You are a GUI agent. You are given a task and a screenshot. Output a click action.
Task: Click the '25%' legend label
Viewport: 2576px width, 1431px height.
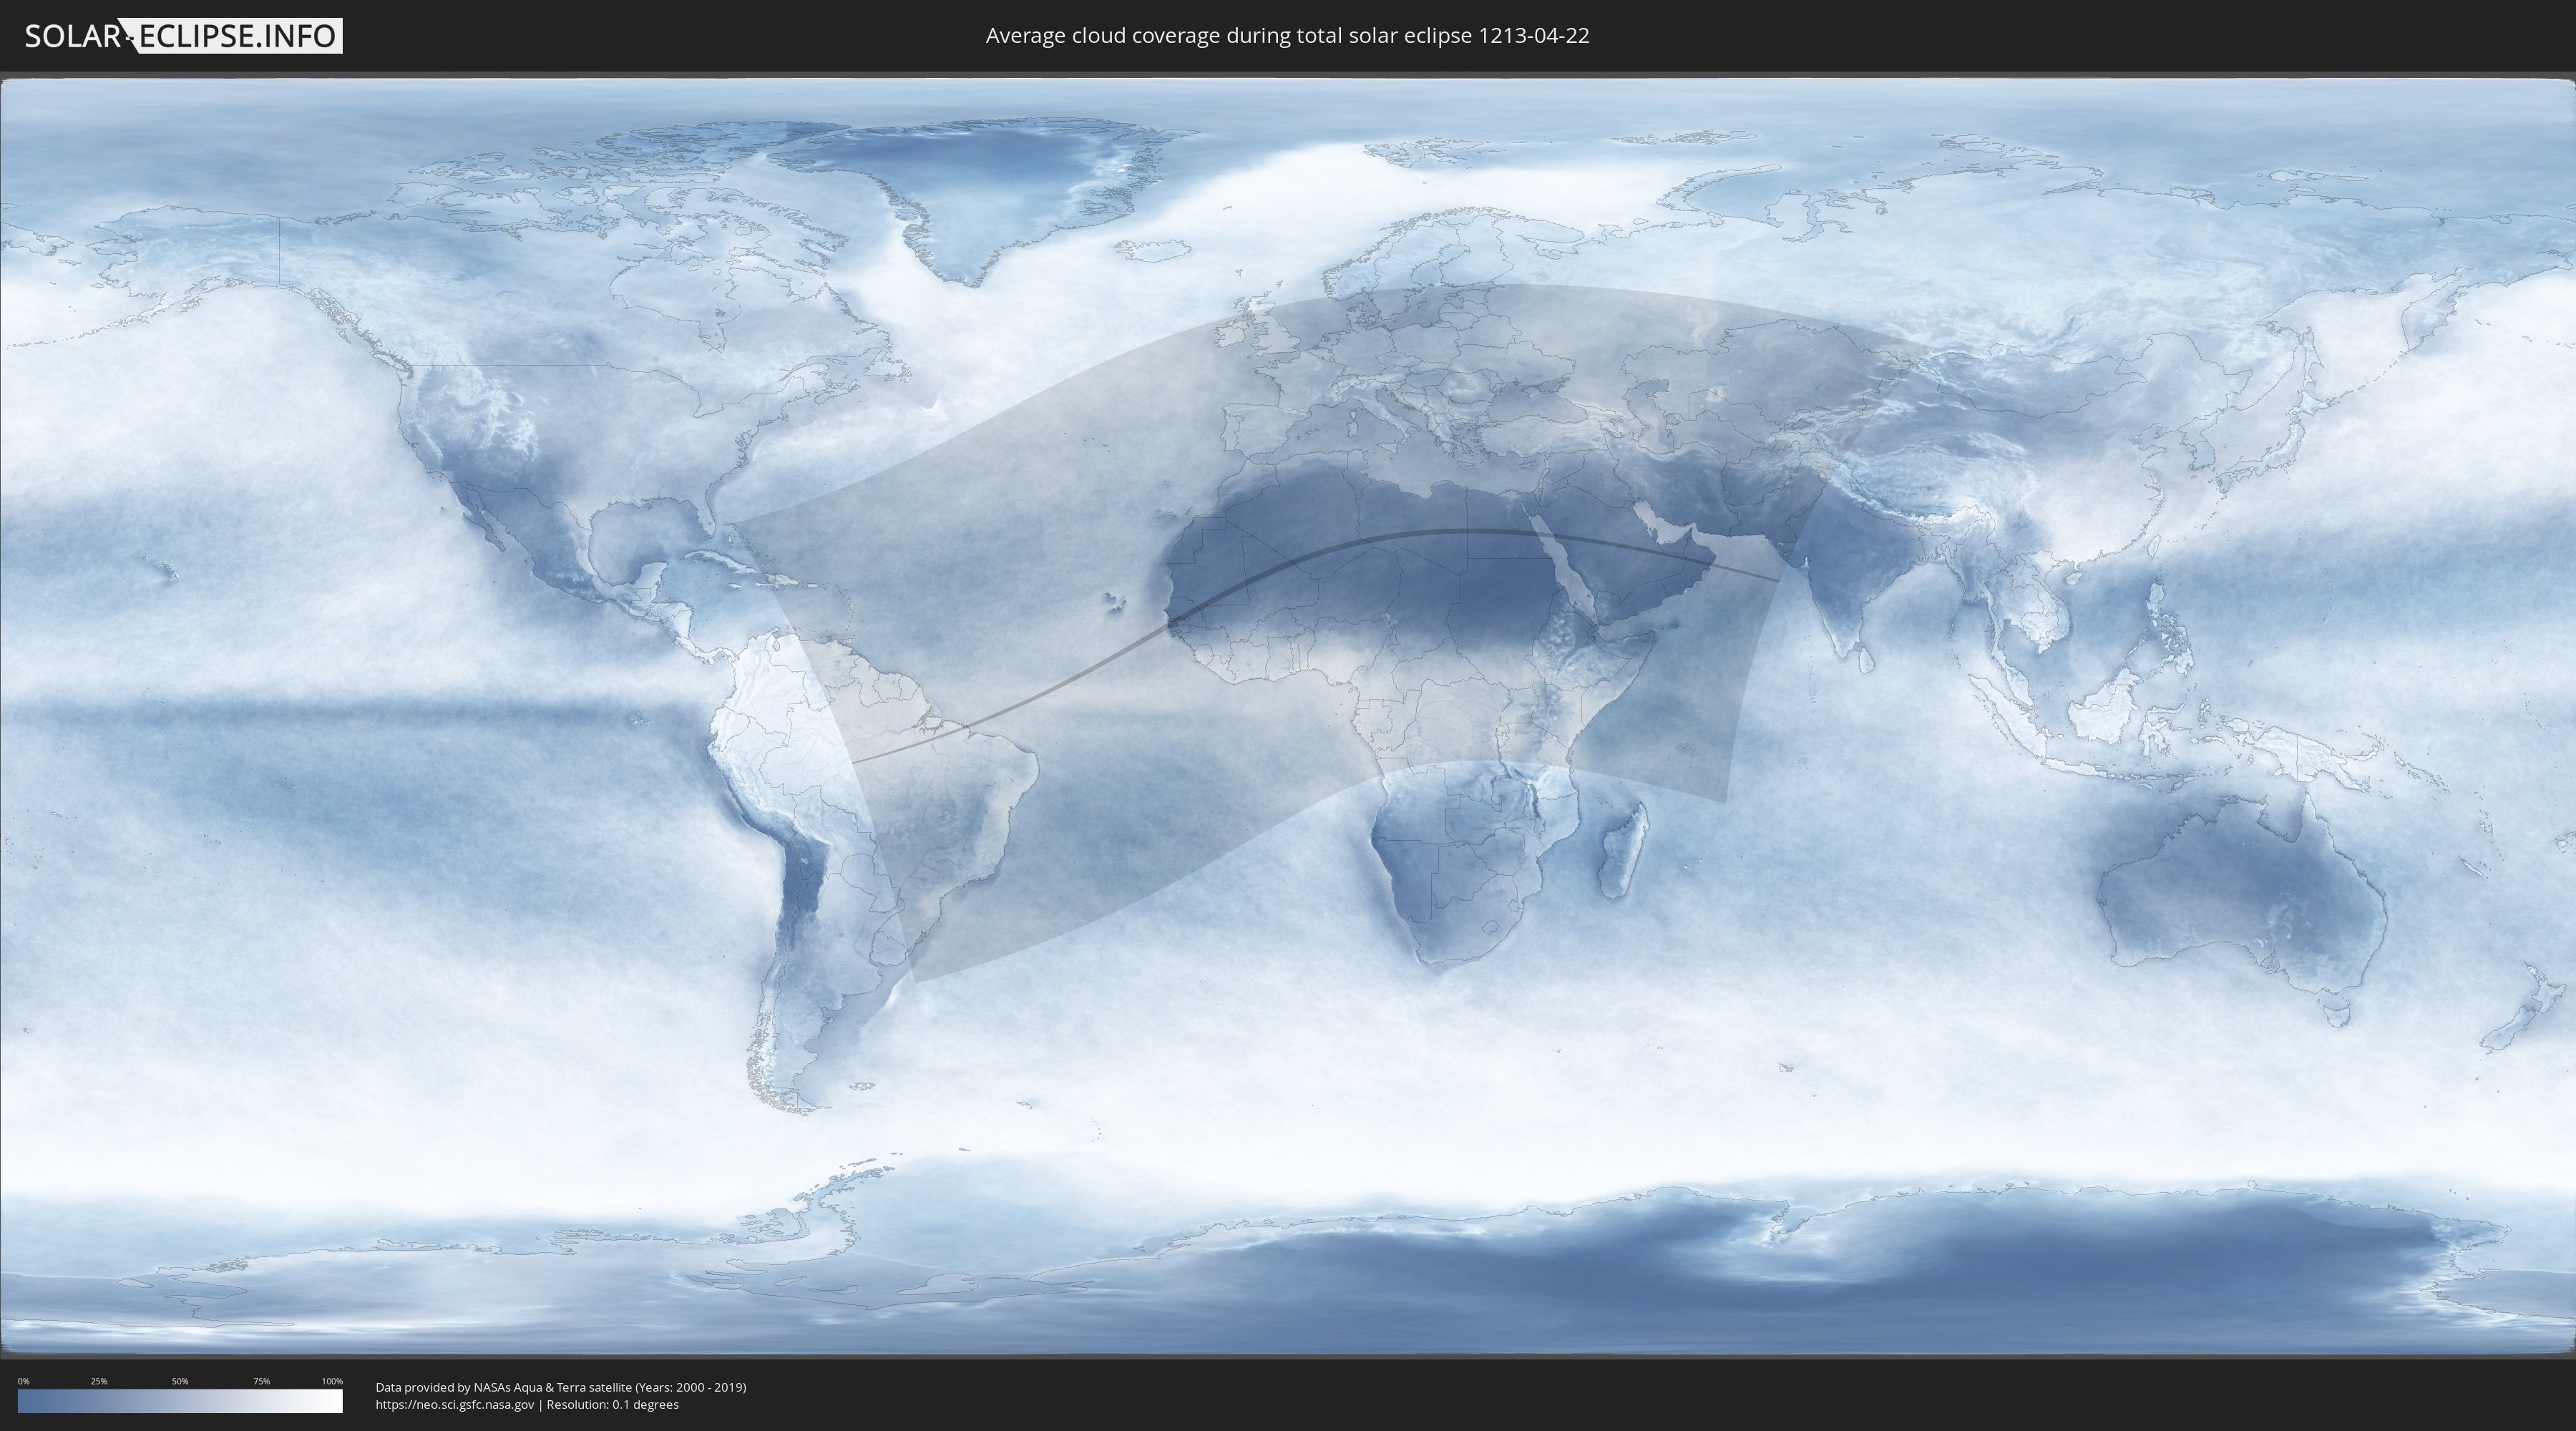(99, 1381)
